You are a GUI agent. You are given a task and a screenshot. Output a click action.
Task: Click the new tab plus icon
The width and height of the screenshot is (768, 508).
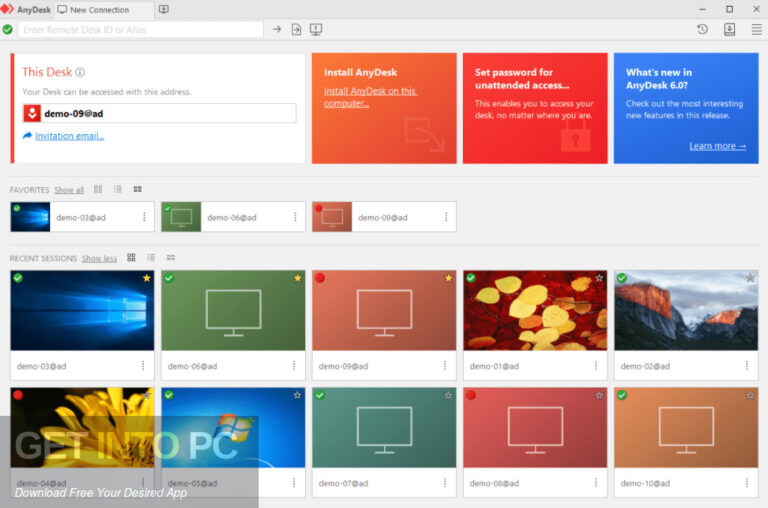click(164, 9)
